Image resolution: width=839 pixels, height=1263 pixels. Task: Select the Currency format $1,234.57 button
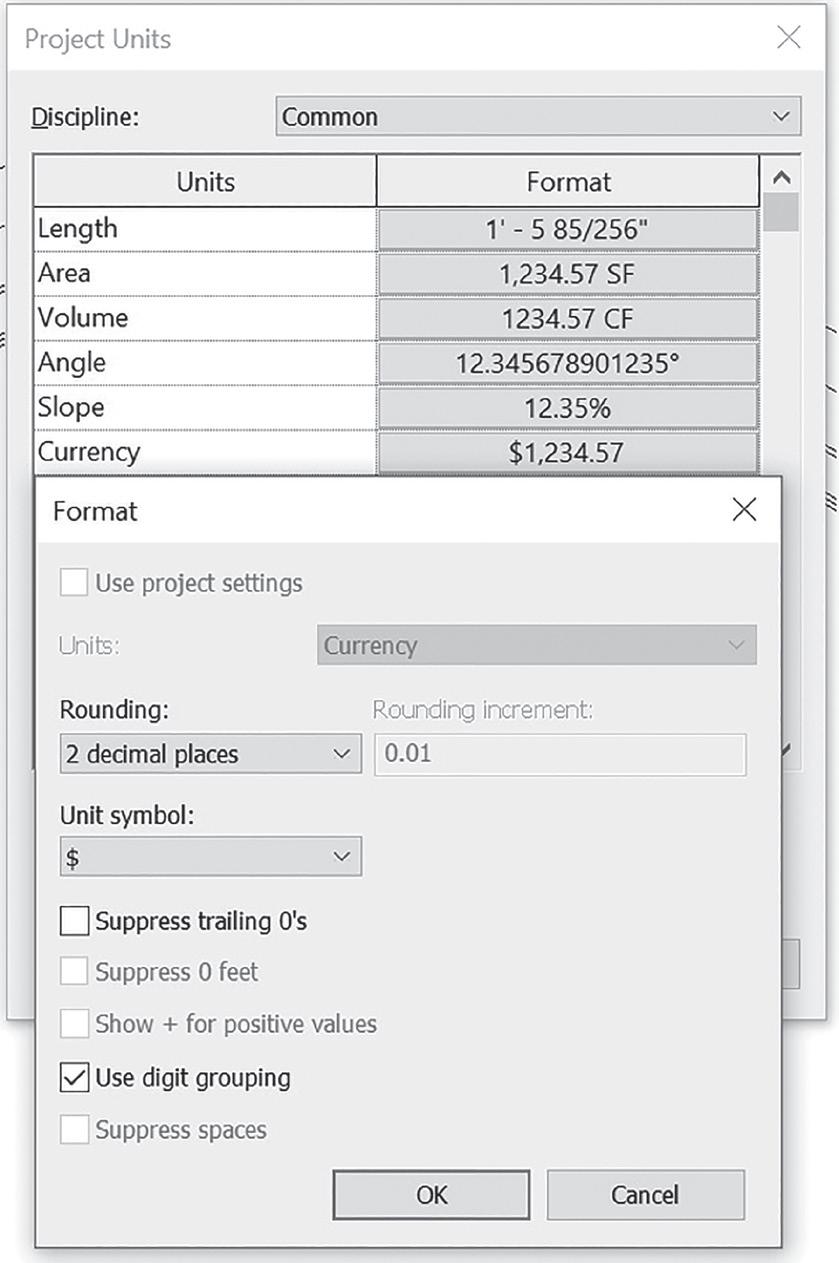coord(568,452)
